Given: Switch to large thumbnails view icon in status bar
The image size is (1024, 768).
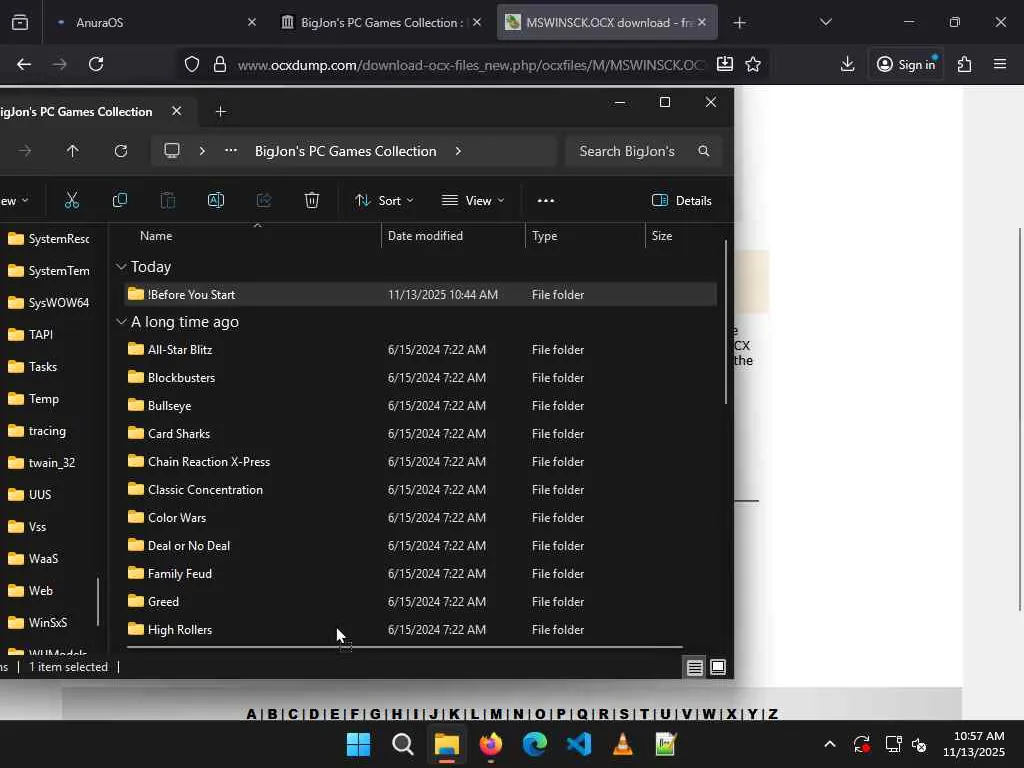Looking at the screenshot, I should [x=718, y=667].
